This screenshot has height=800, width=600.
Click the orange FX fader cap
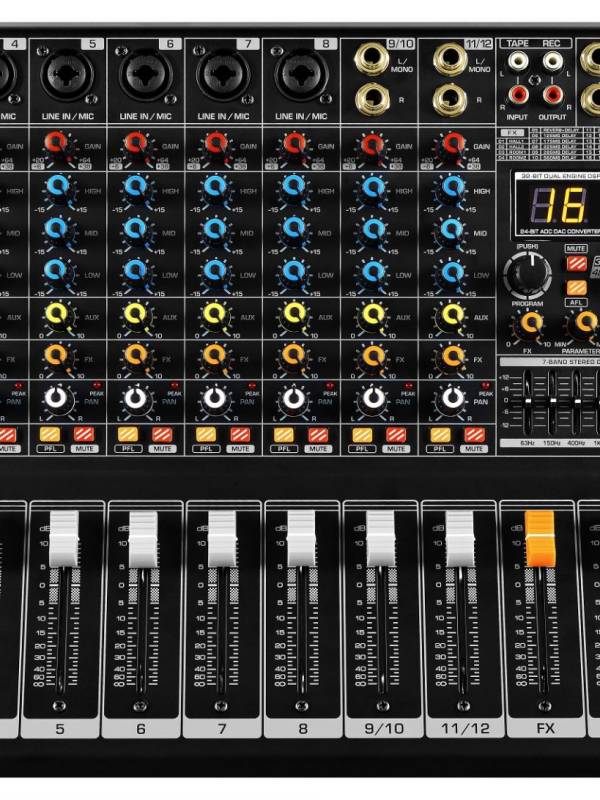[x=540, y=537]
